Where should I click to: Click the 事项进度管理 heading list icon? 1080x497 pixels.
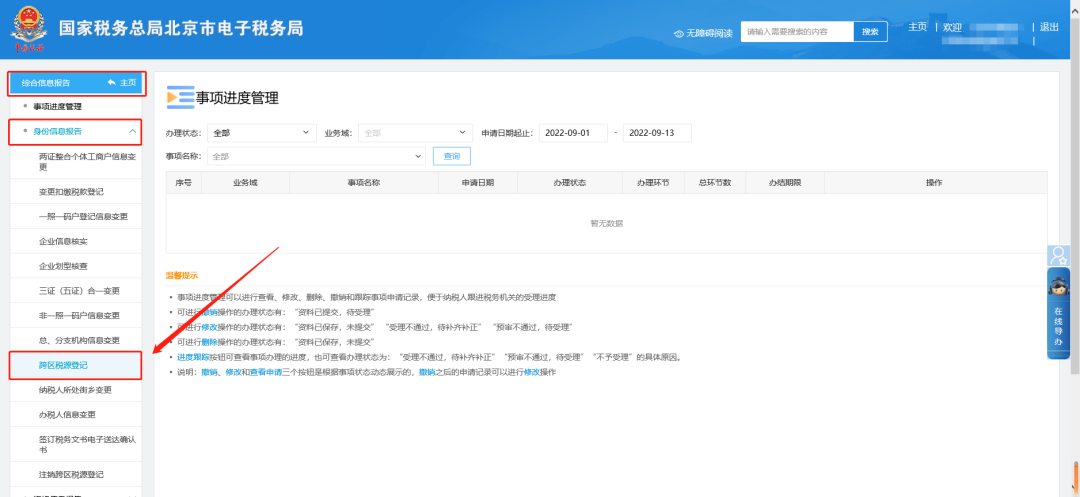180,97
